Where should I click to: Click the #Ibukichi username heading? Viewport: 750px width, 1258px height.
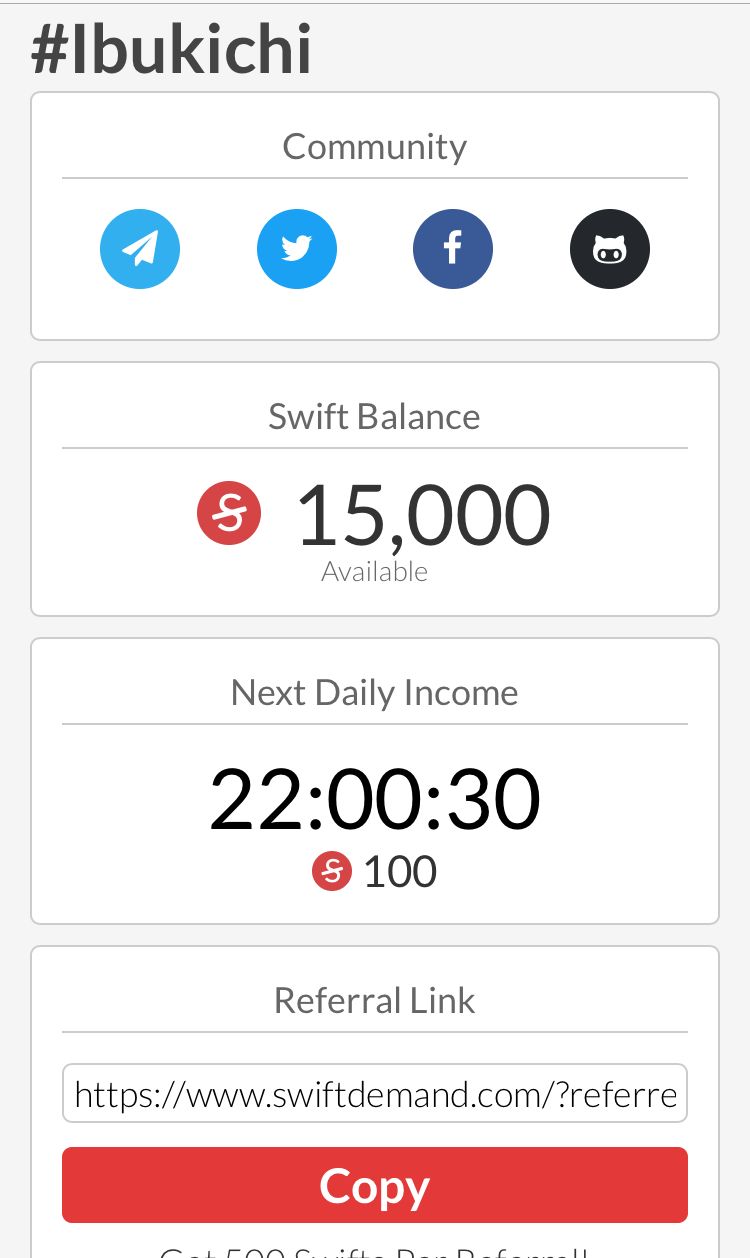[172, 50]
